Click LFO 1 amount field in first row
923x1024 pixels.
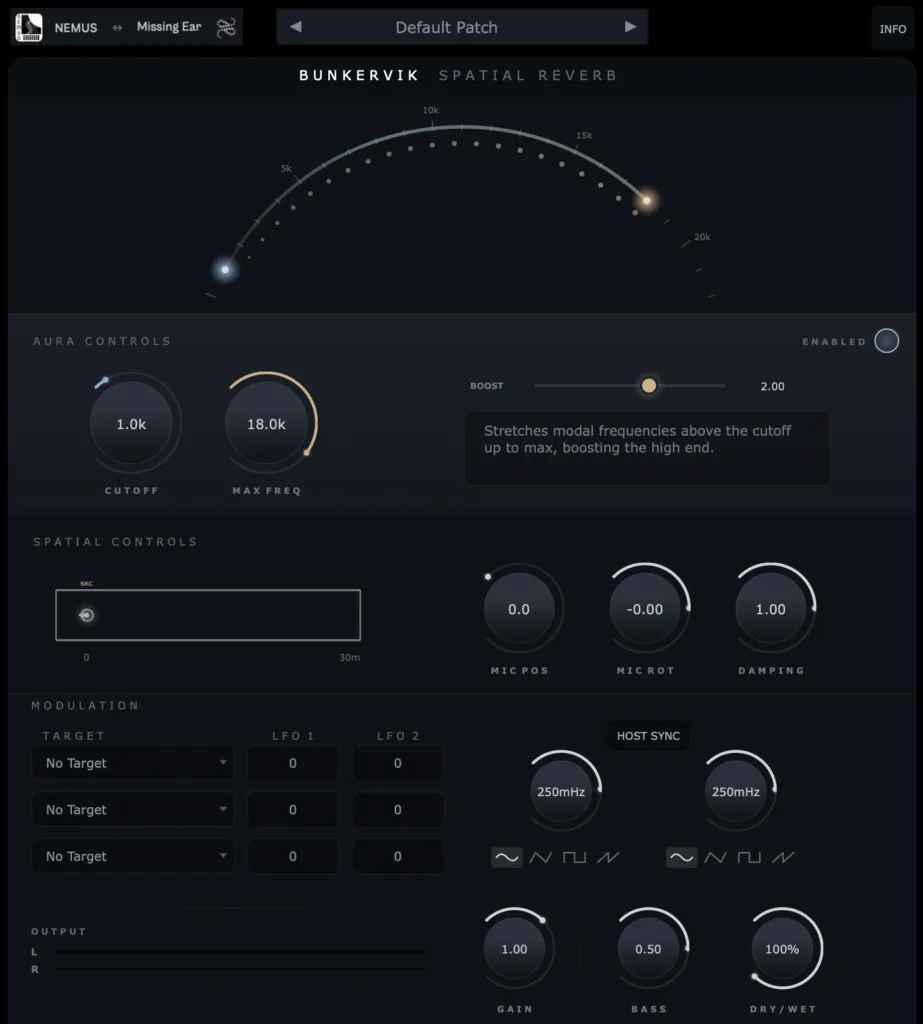coord(293,763)
